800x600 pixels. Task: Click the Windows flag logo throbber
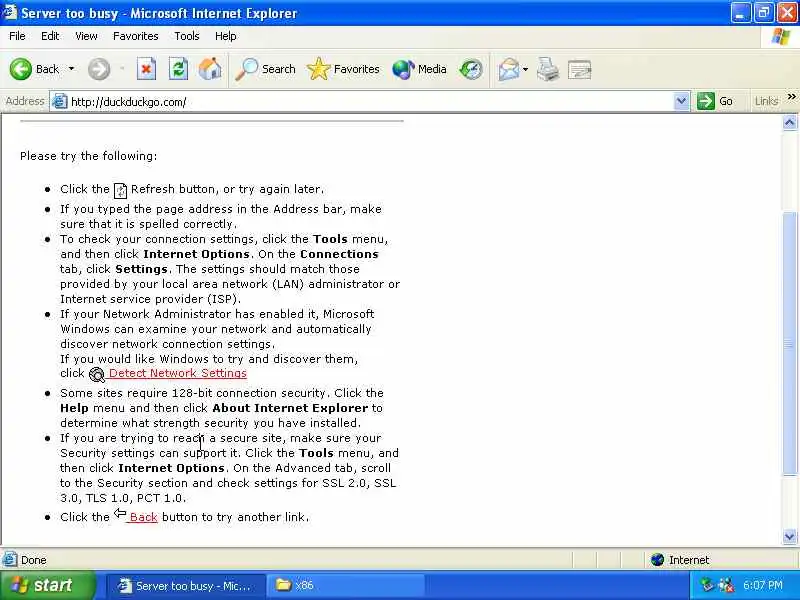(781, 36)
